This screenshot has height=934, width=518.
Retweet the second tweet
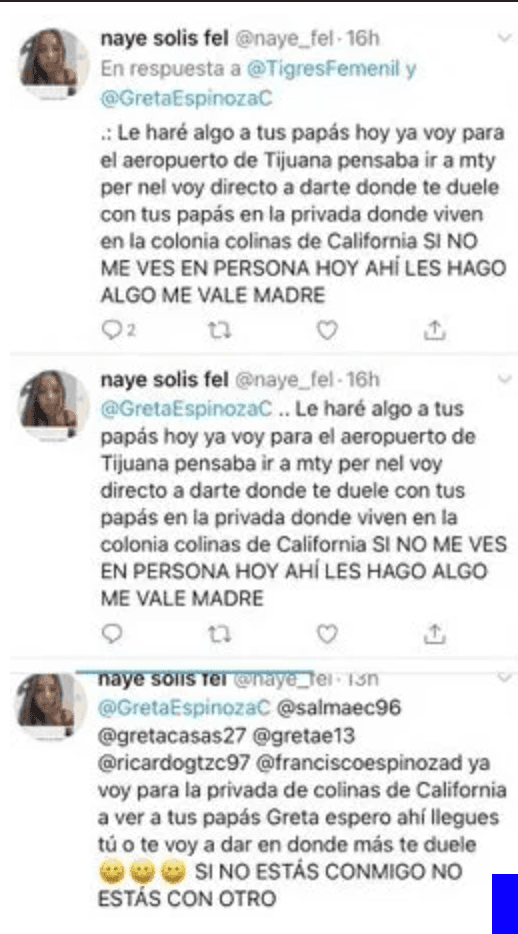point(220,634)
